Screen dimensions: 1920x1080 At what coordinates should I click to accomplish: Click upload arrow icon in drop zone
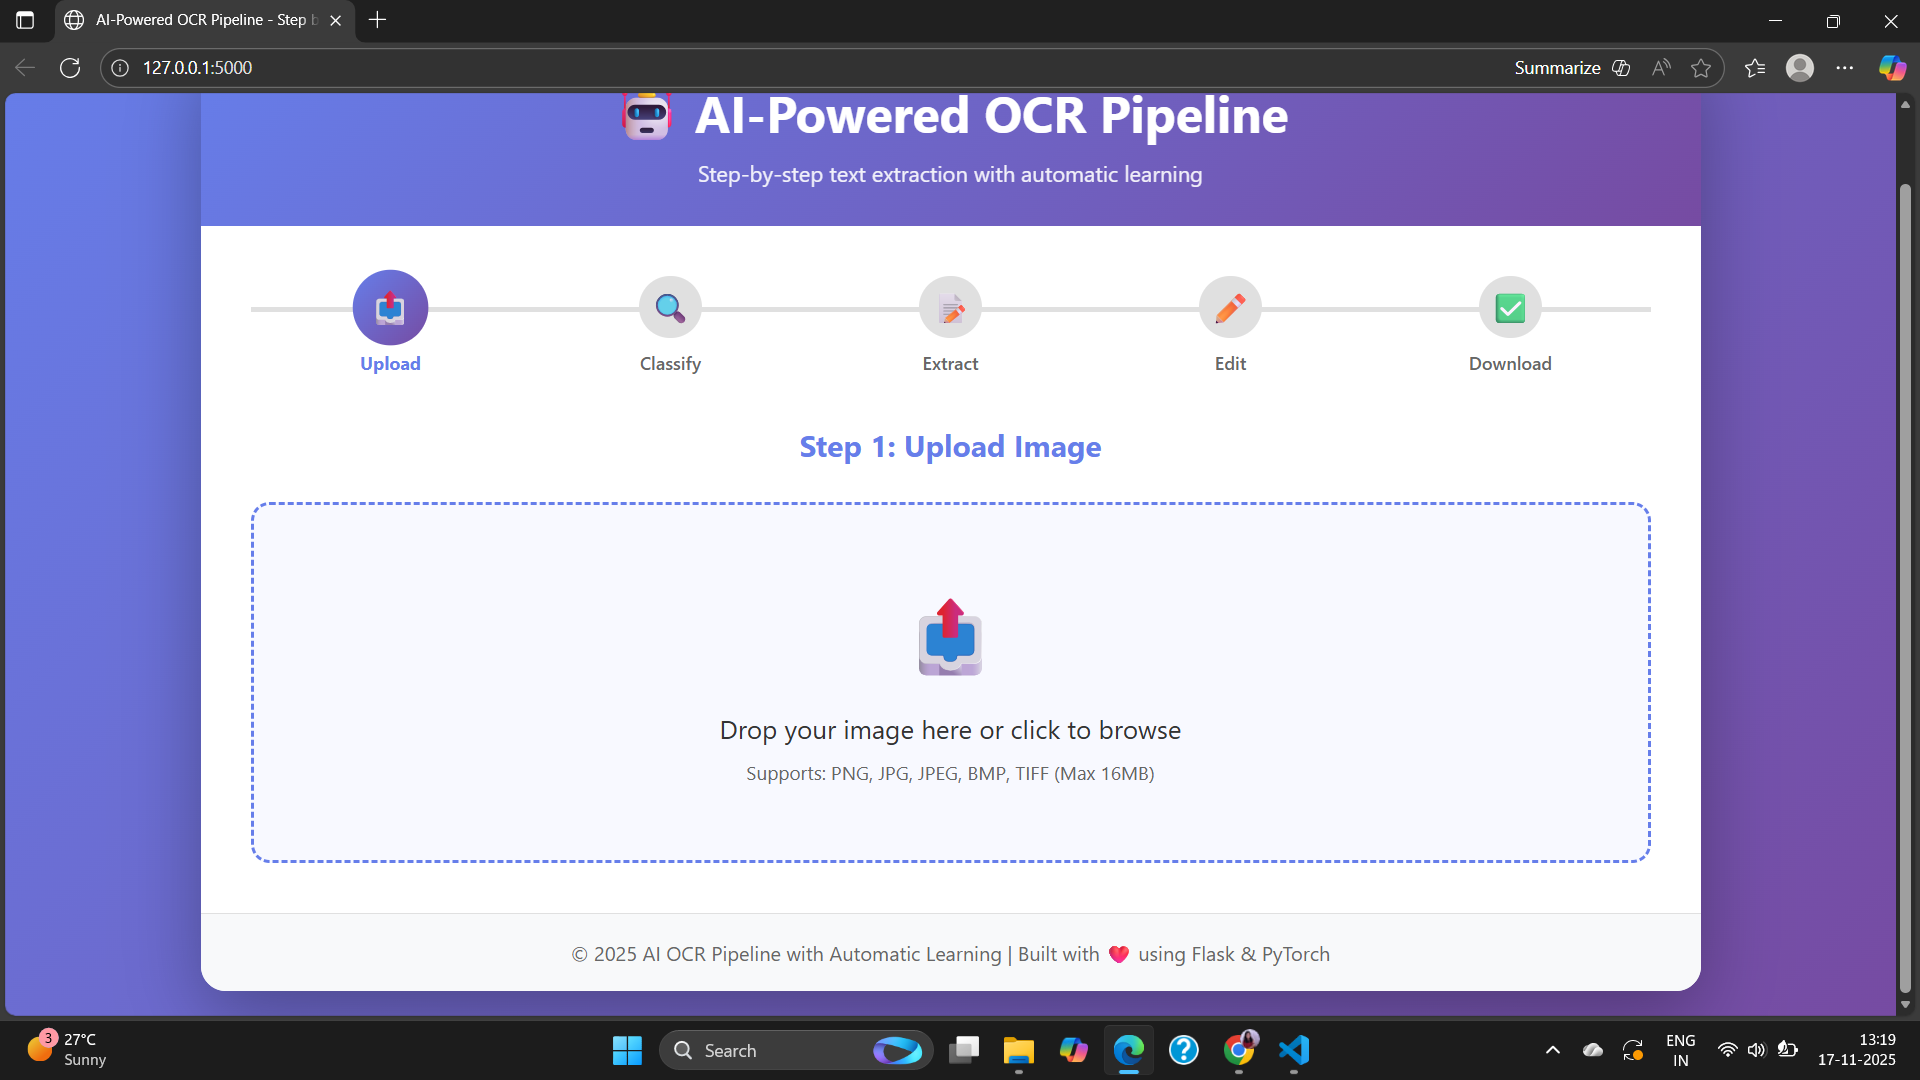click(x=950, y=637)
